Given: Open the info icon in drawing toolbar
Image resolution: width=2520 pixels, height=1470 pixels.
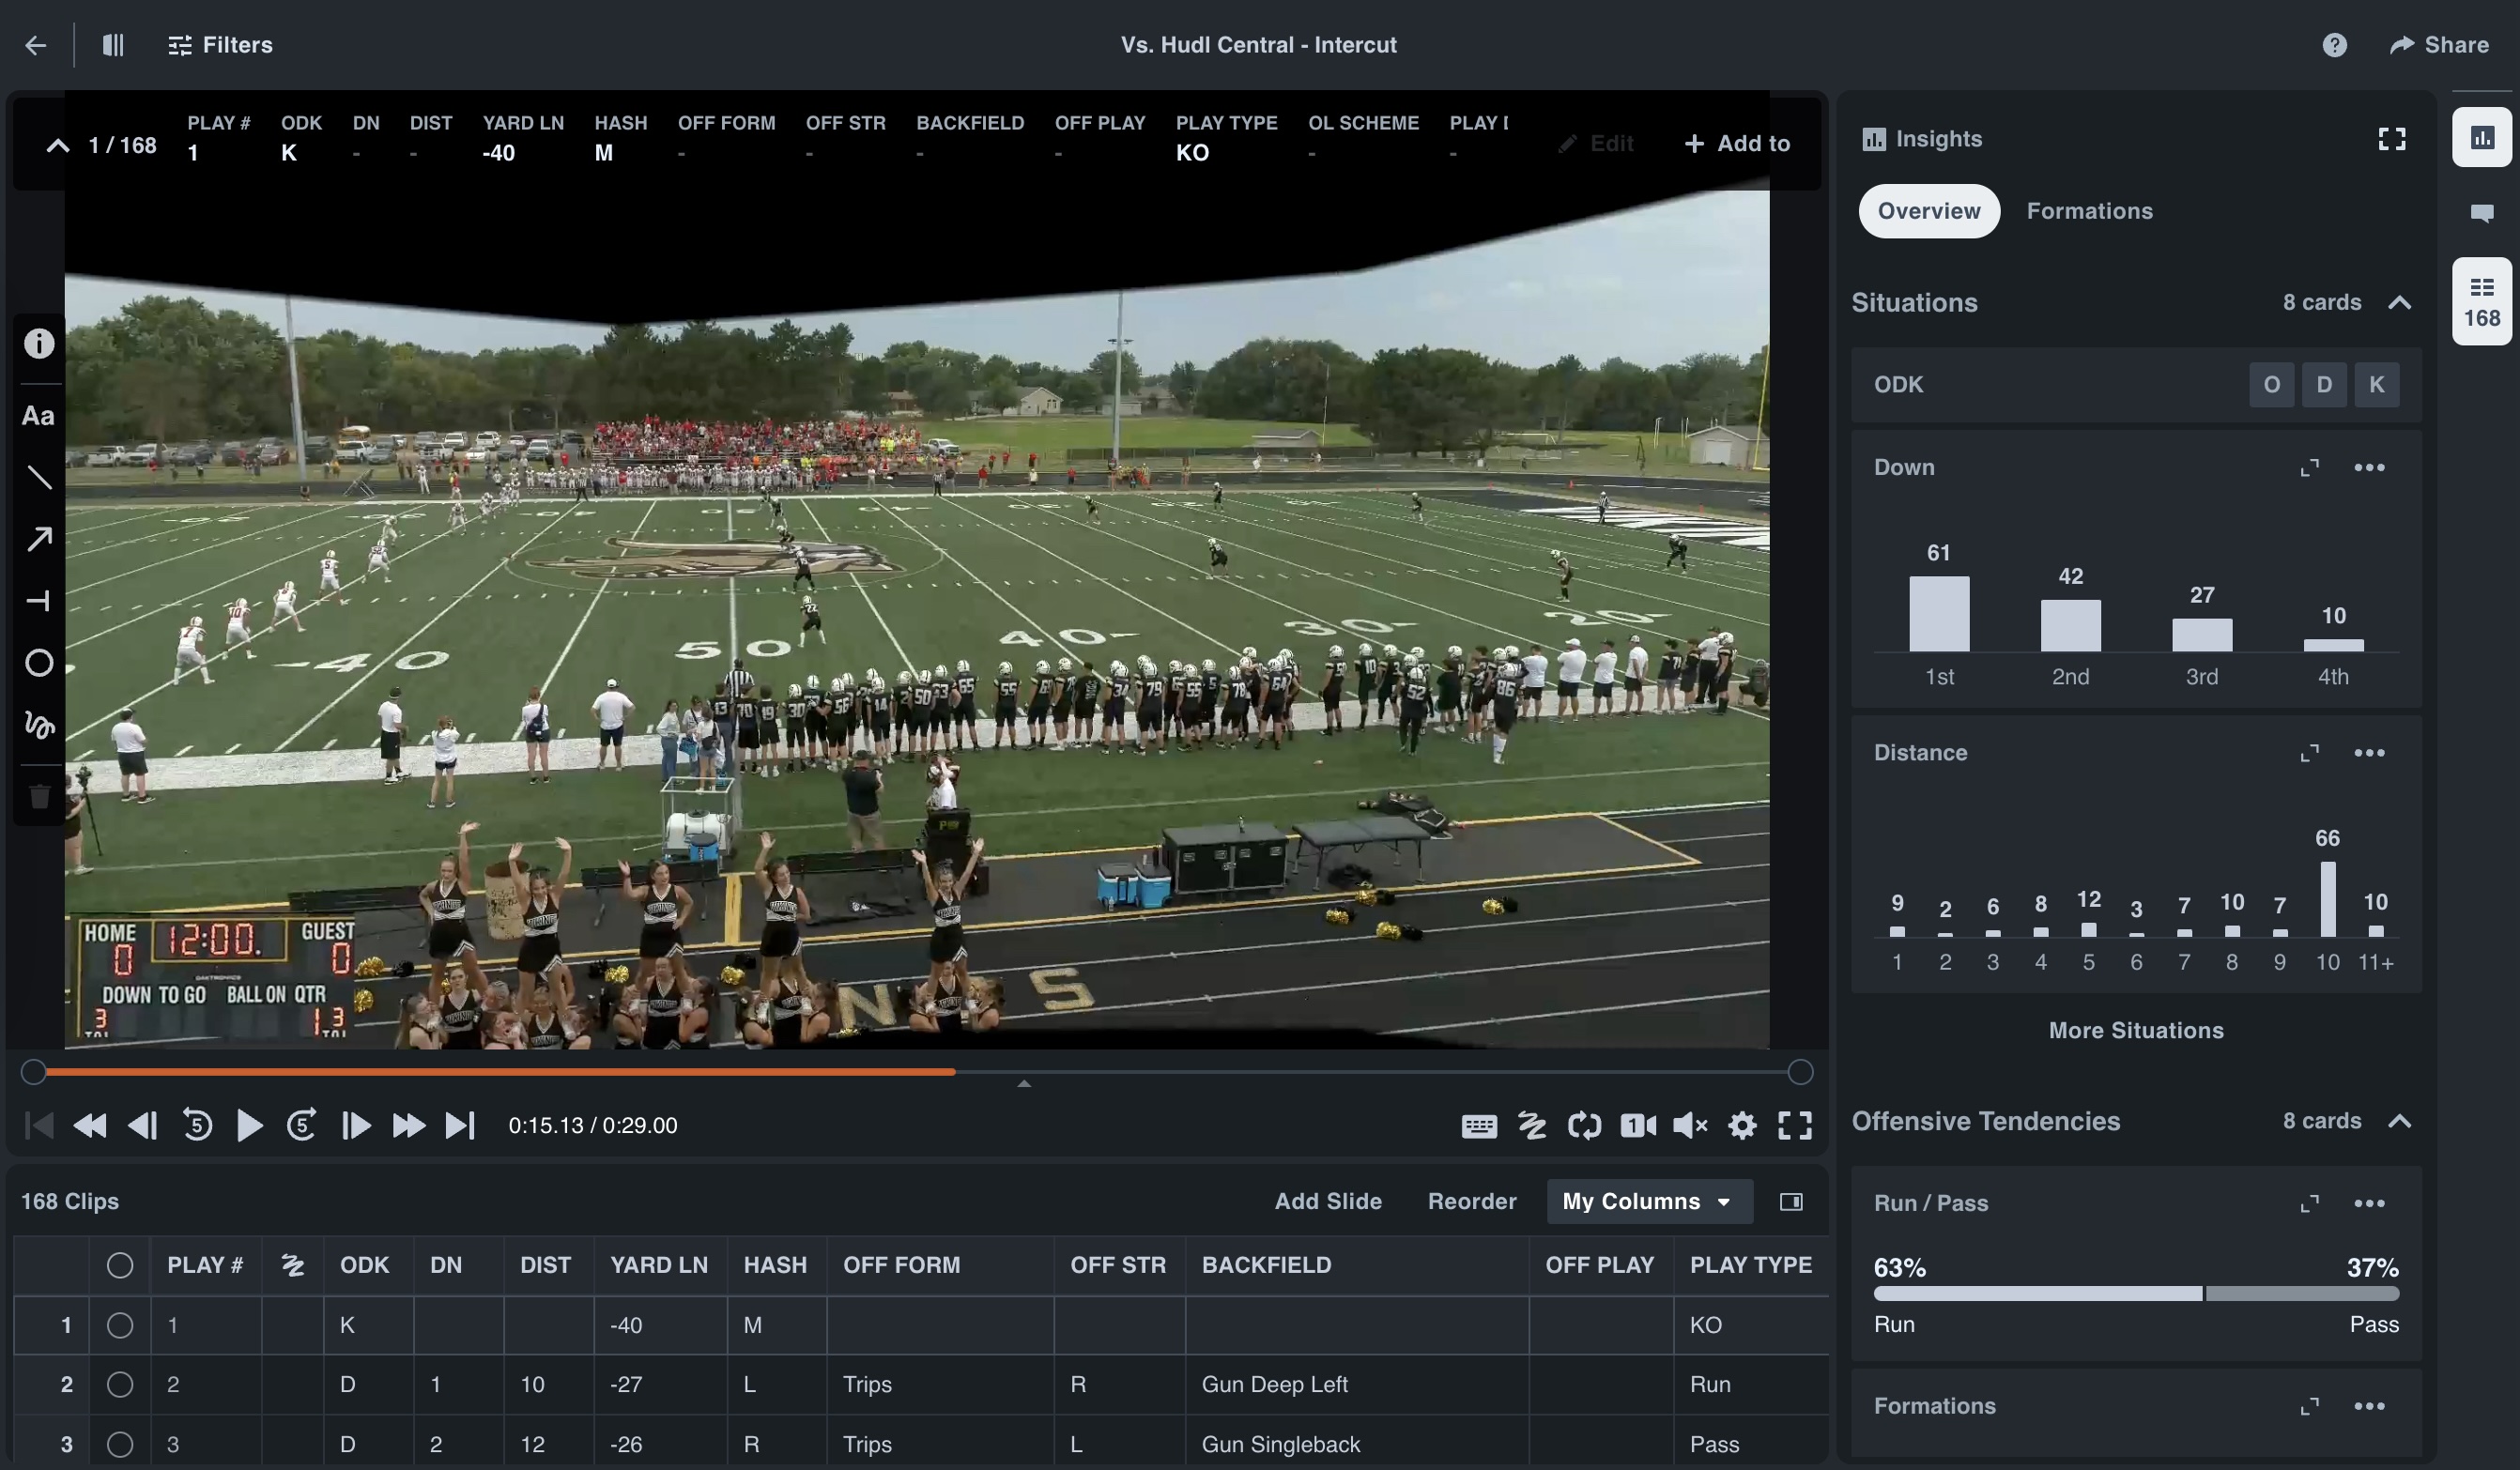Looking at the screenshot, I should pos(39,344).
